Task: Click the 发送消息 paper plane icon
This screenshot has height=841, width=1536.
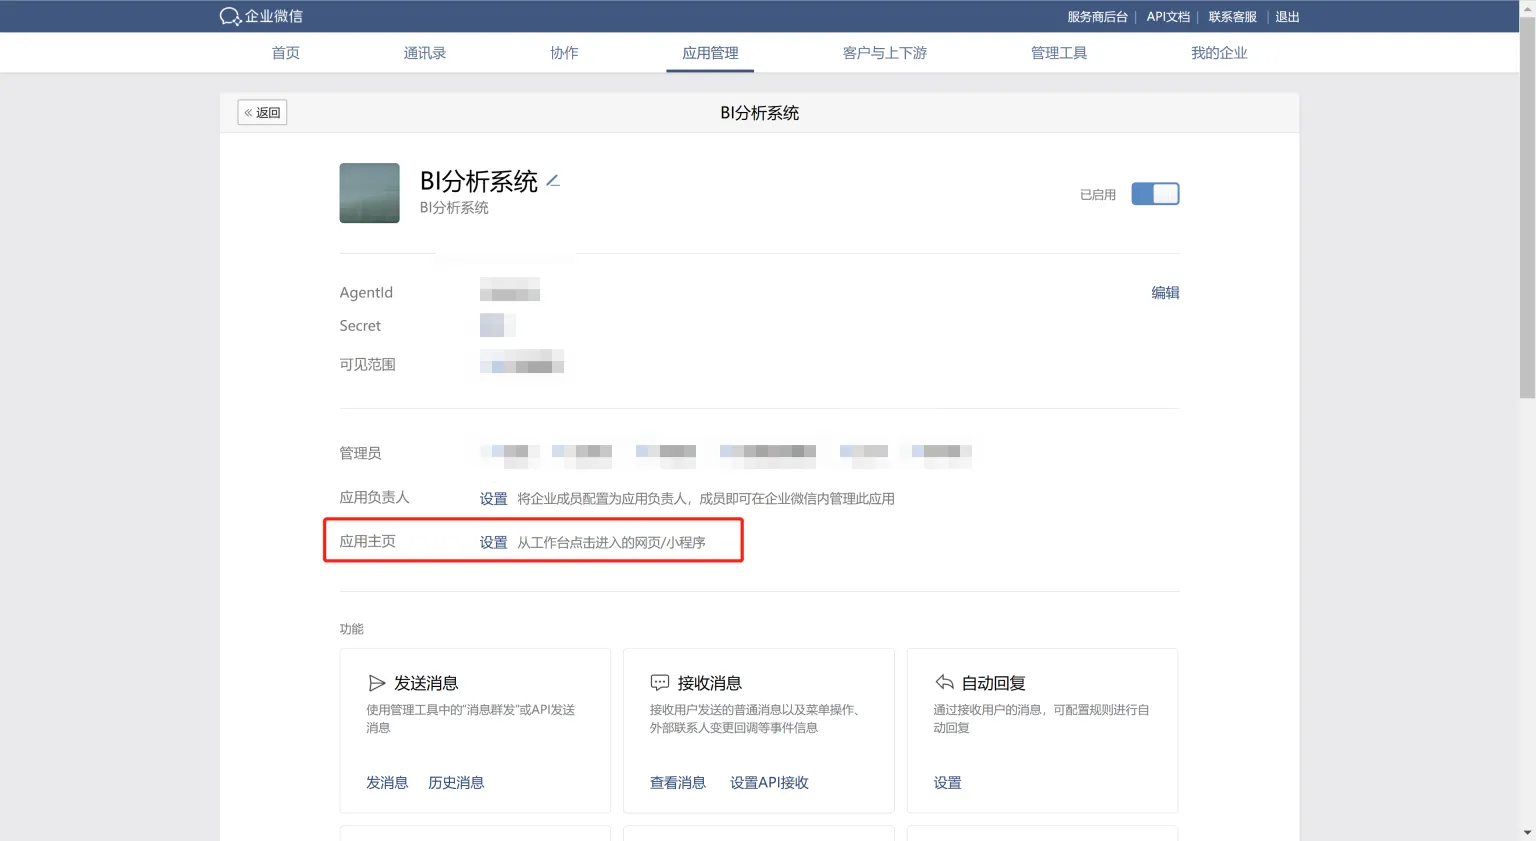Action: coord(377,683)
